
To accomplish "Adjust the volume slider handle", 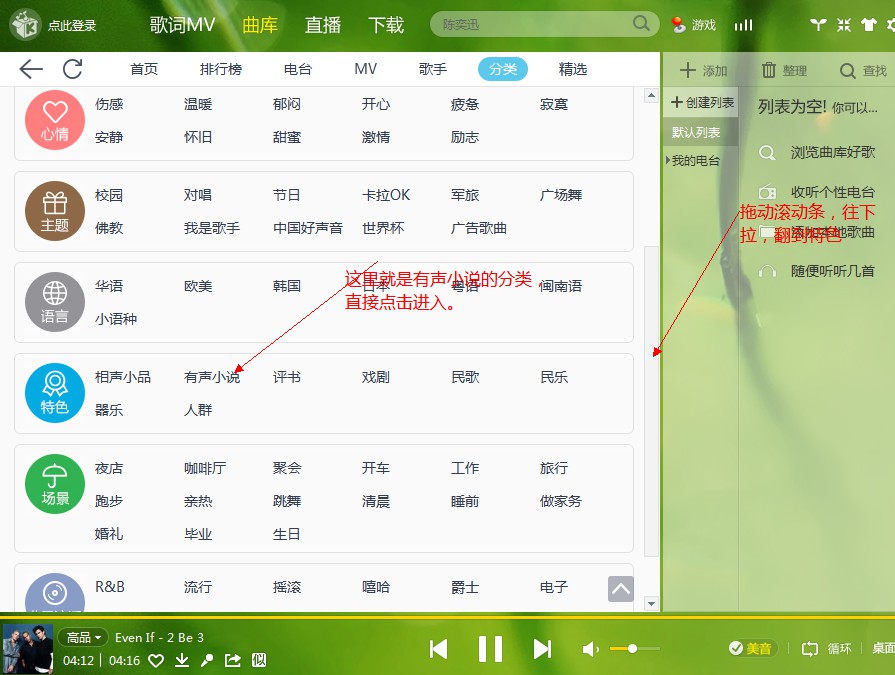I will click(x=632, y=649).
